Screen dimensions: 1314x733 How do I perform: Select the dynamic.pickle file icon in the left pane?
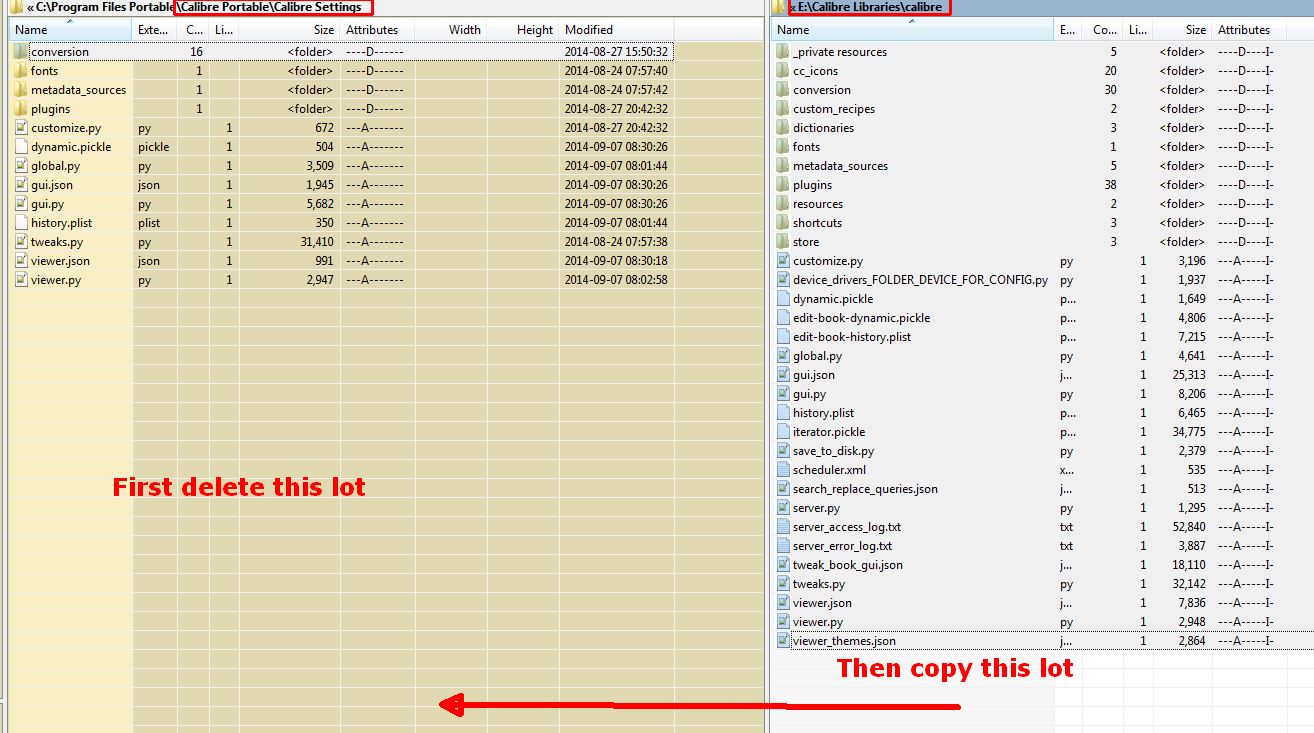21,147
